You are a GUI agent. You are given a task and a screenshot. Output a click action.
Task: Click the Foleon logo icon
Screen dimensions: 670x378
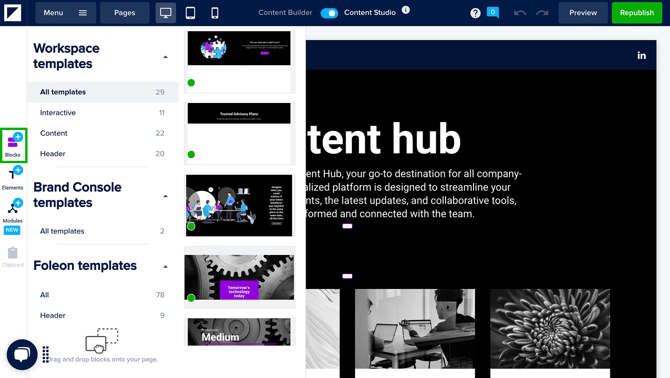(x=12, y=13)
